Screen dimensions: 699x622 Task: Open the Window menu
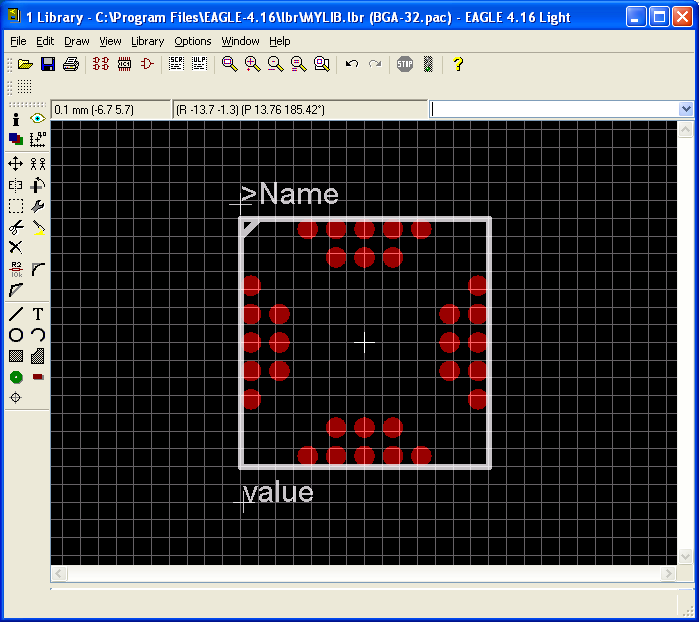click(240, 41)
